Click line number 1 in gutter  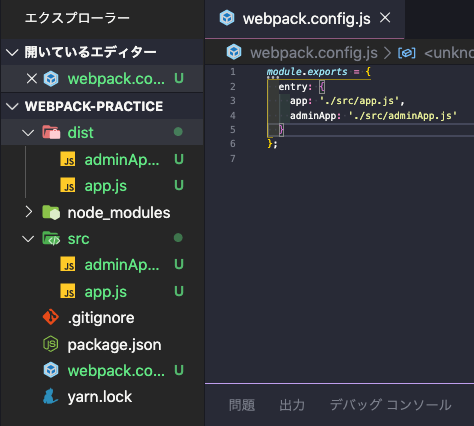click(x=233, y=72)
